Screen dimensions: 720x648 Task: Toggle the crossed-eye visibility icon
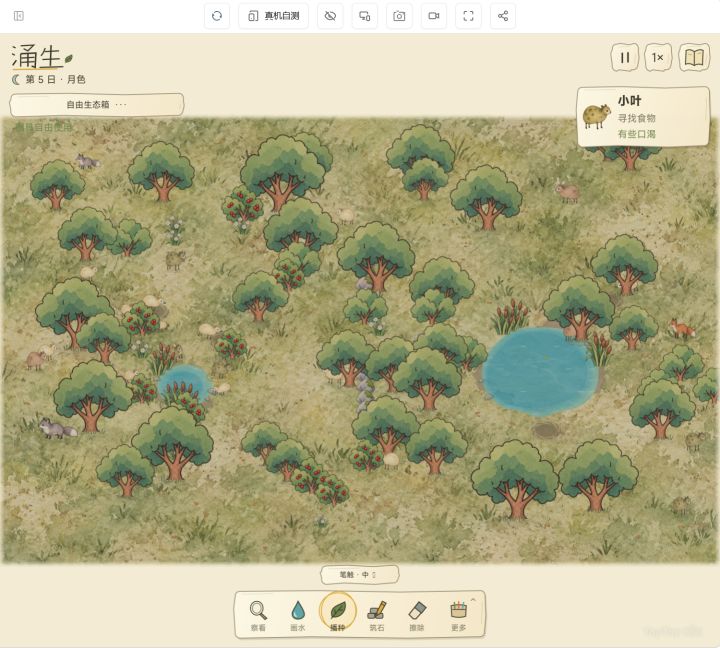[x=330, y=16]
